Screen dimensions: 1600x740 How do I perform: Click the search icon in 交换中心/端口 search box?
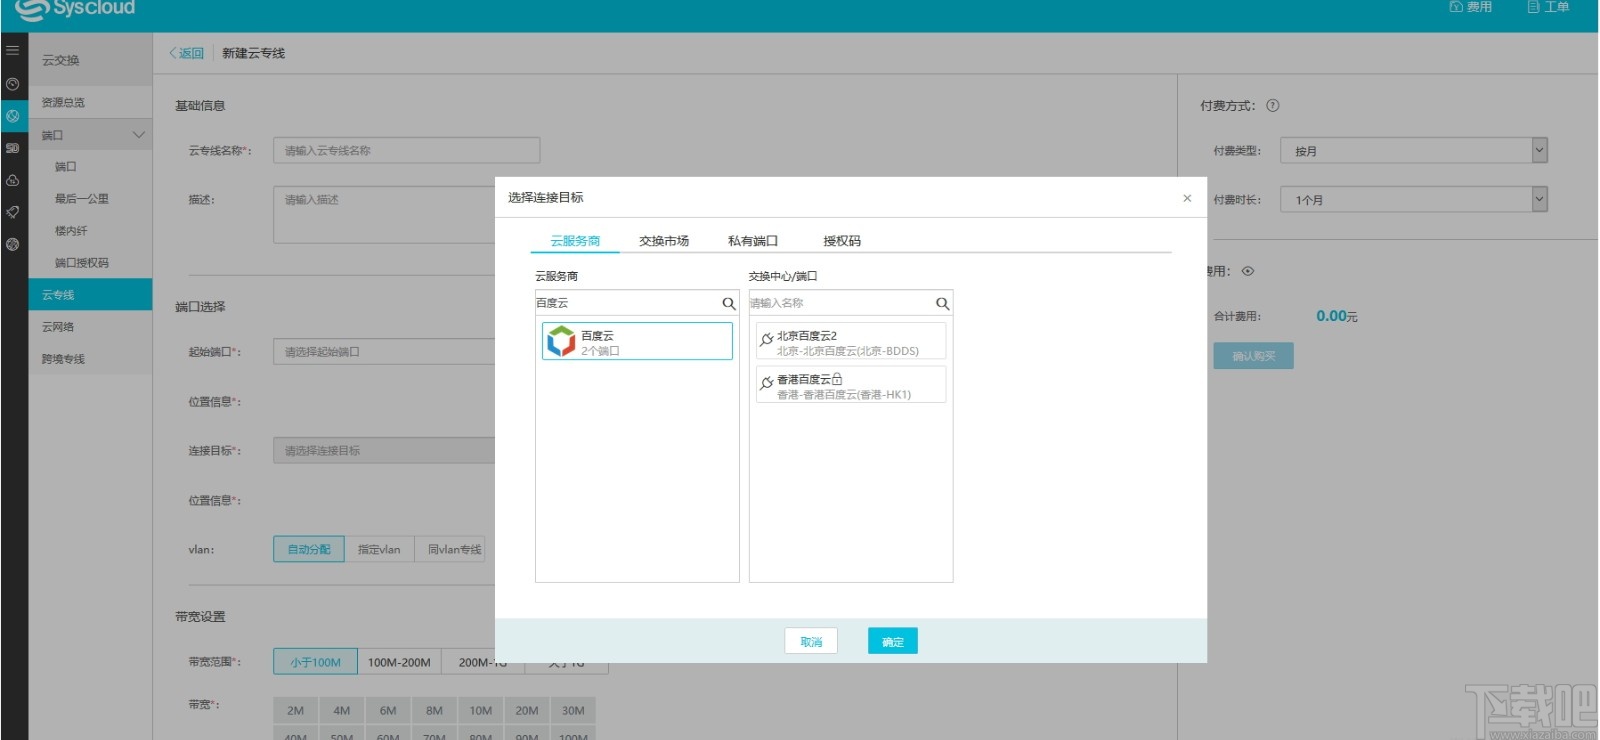click(942, 303)
